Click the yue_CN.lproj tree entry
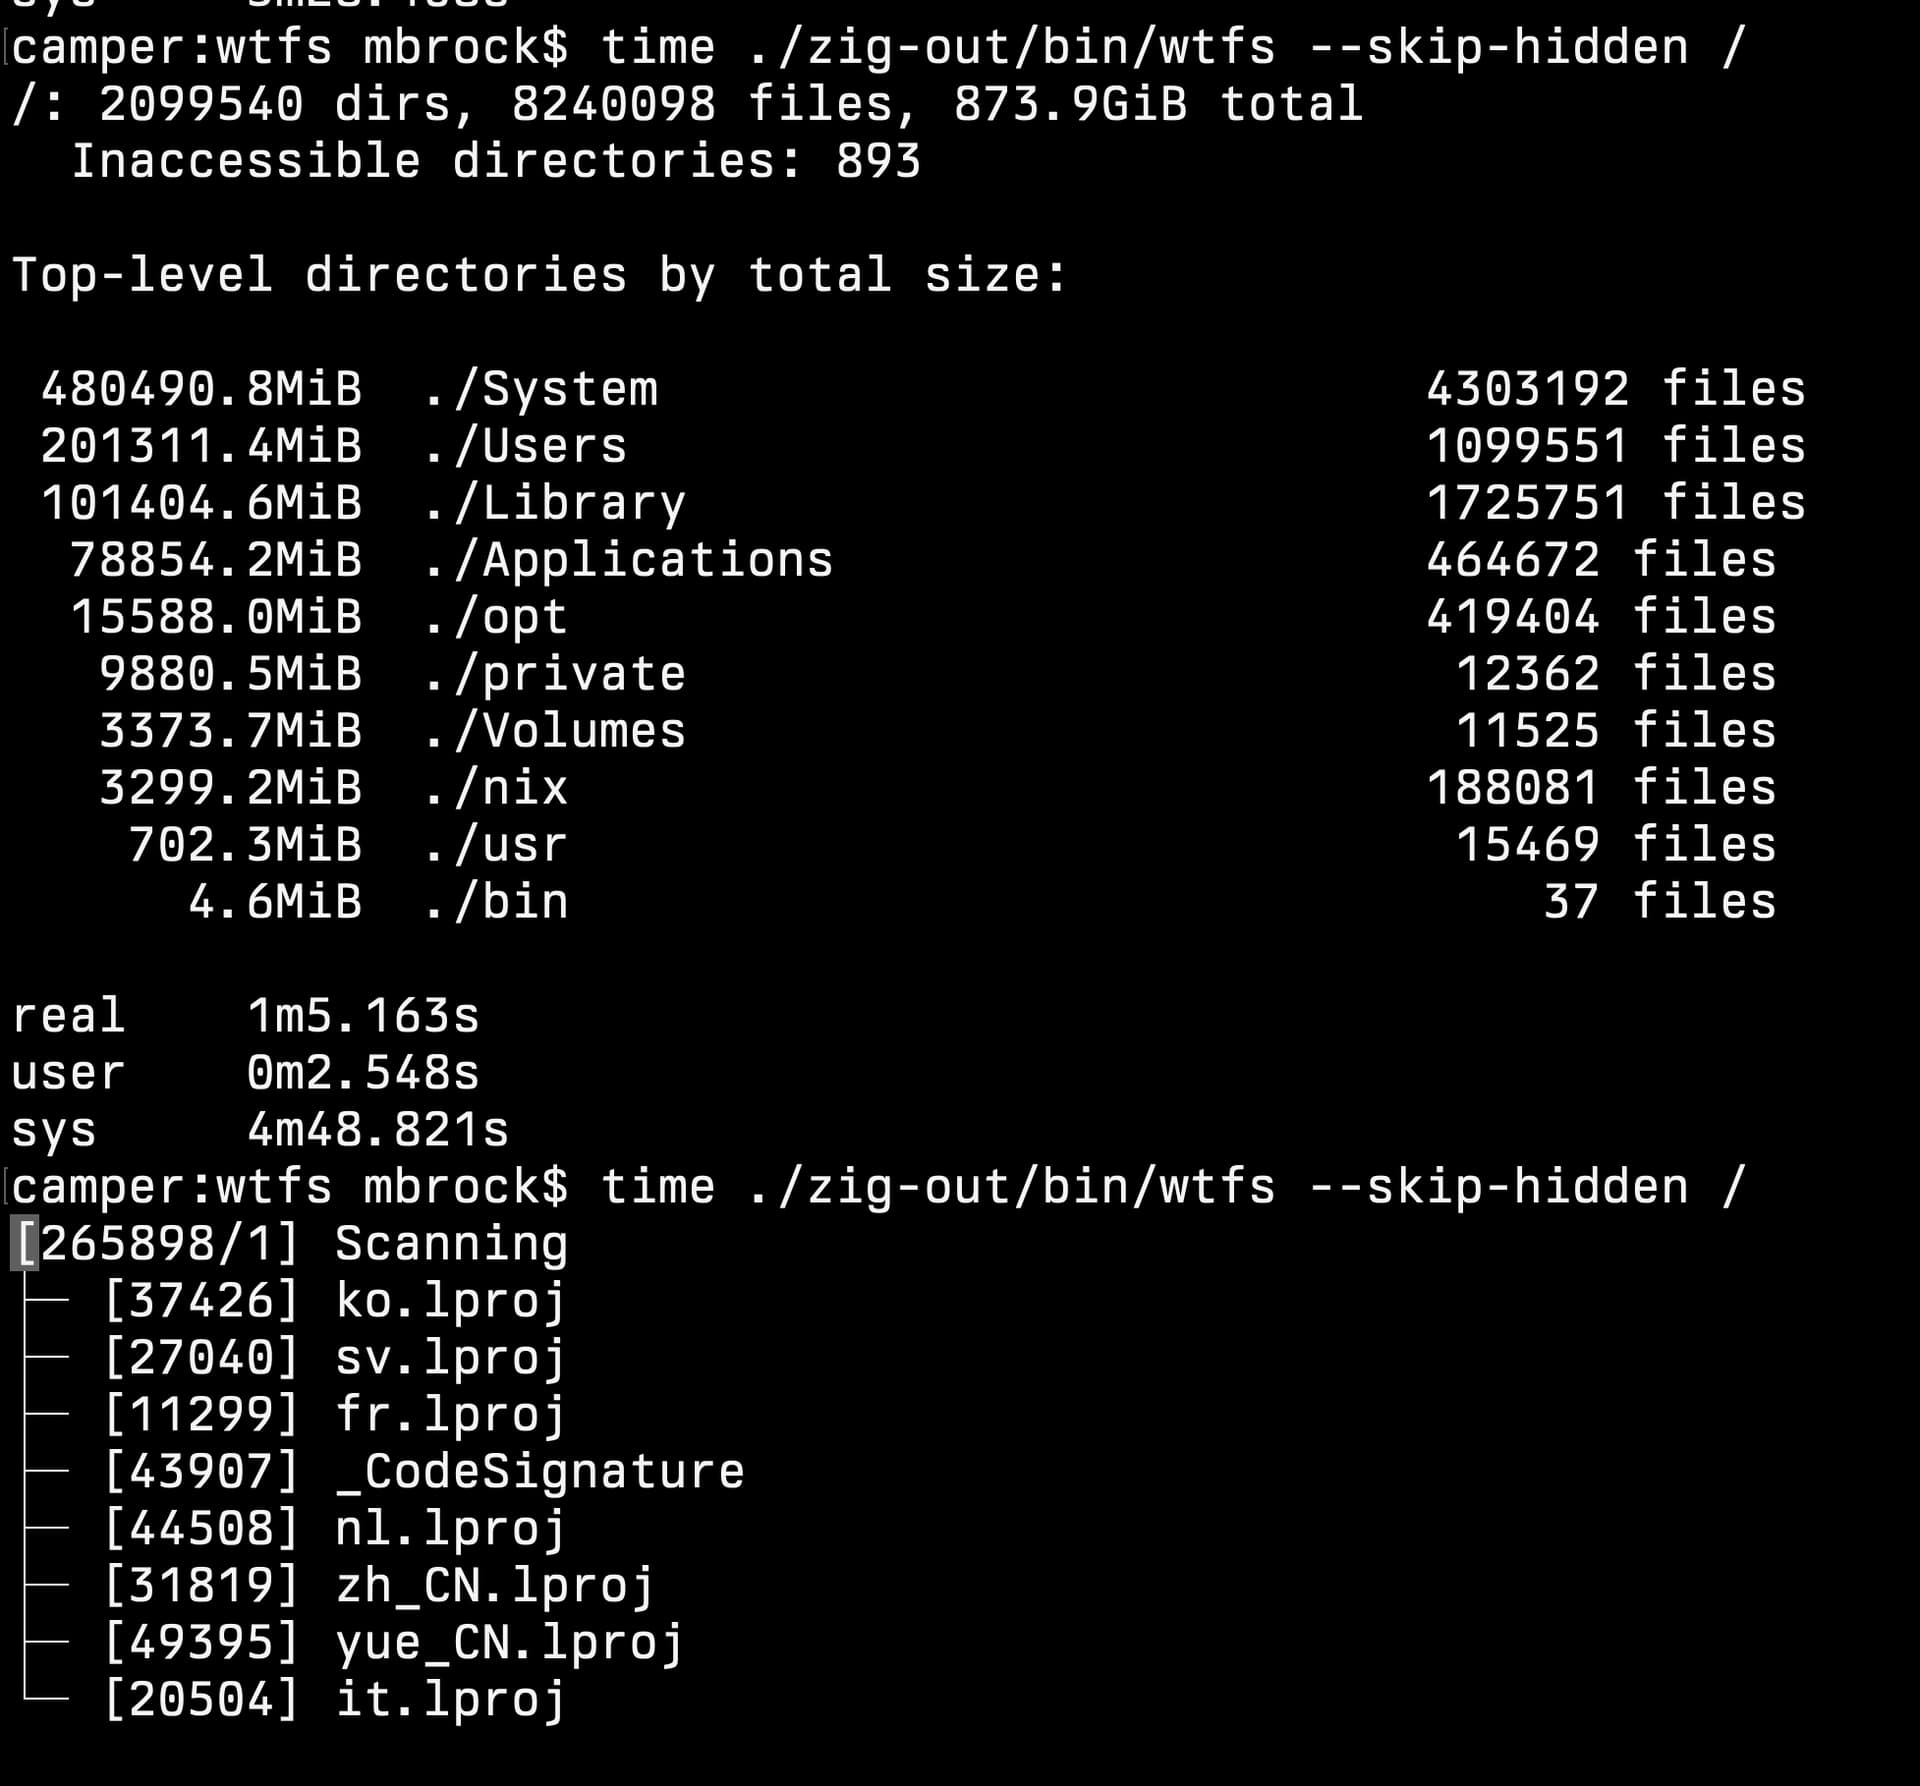The height and width of the screenshot is (1786, 1920). (x=510, y=1643)
